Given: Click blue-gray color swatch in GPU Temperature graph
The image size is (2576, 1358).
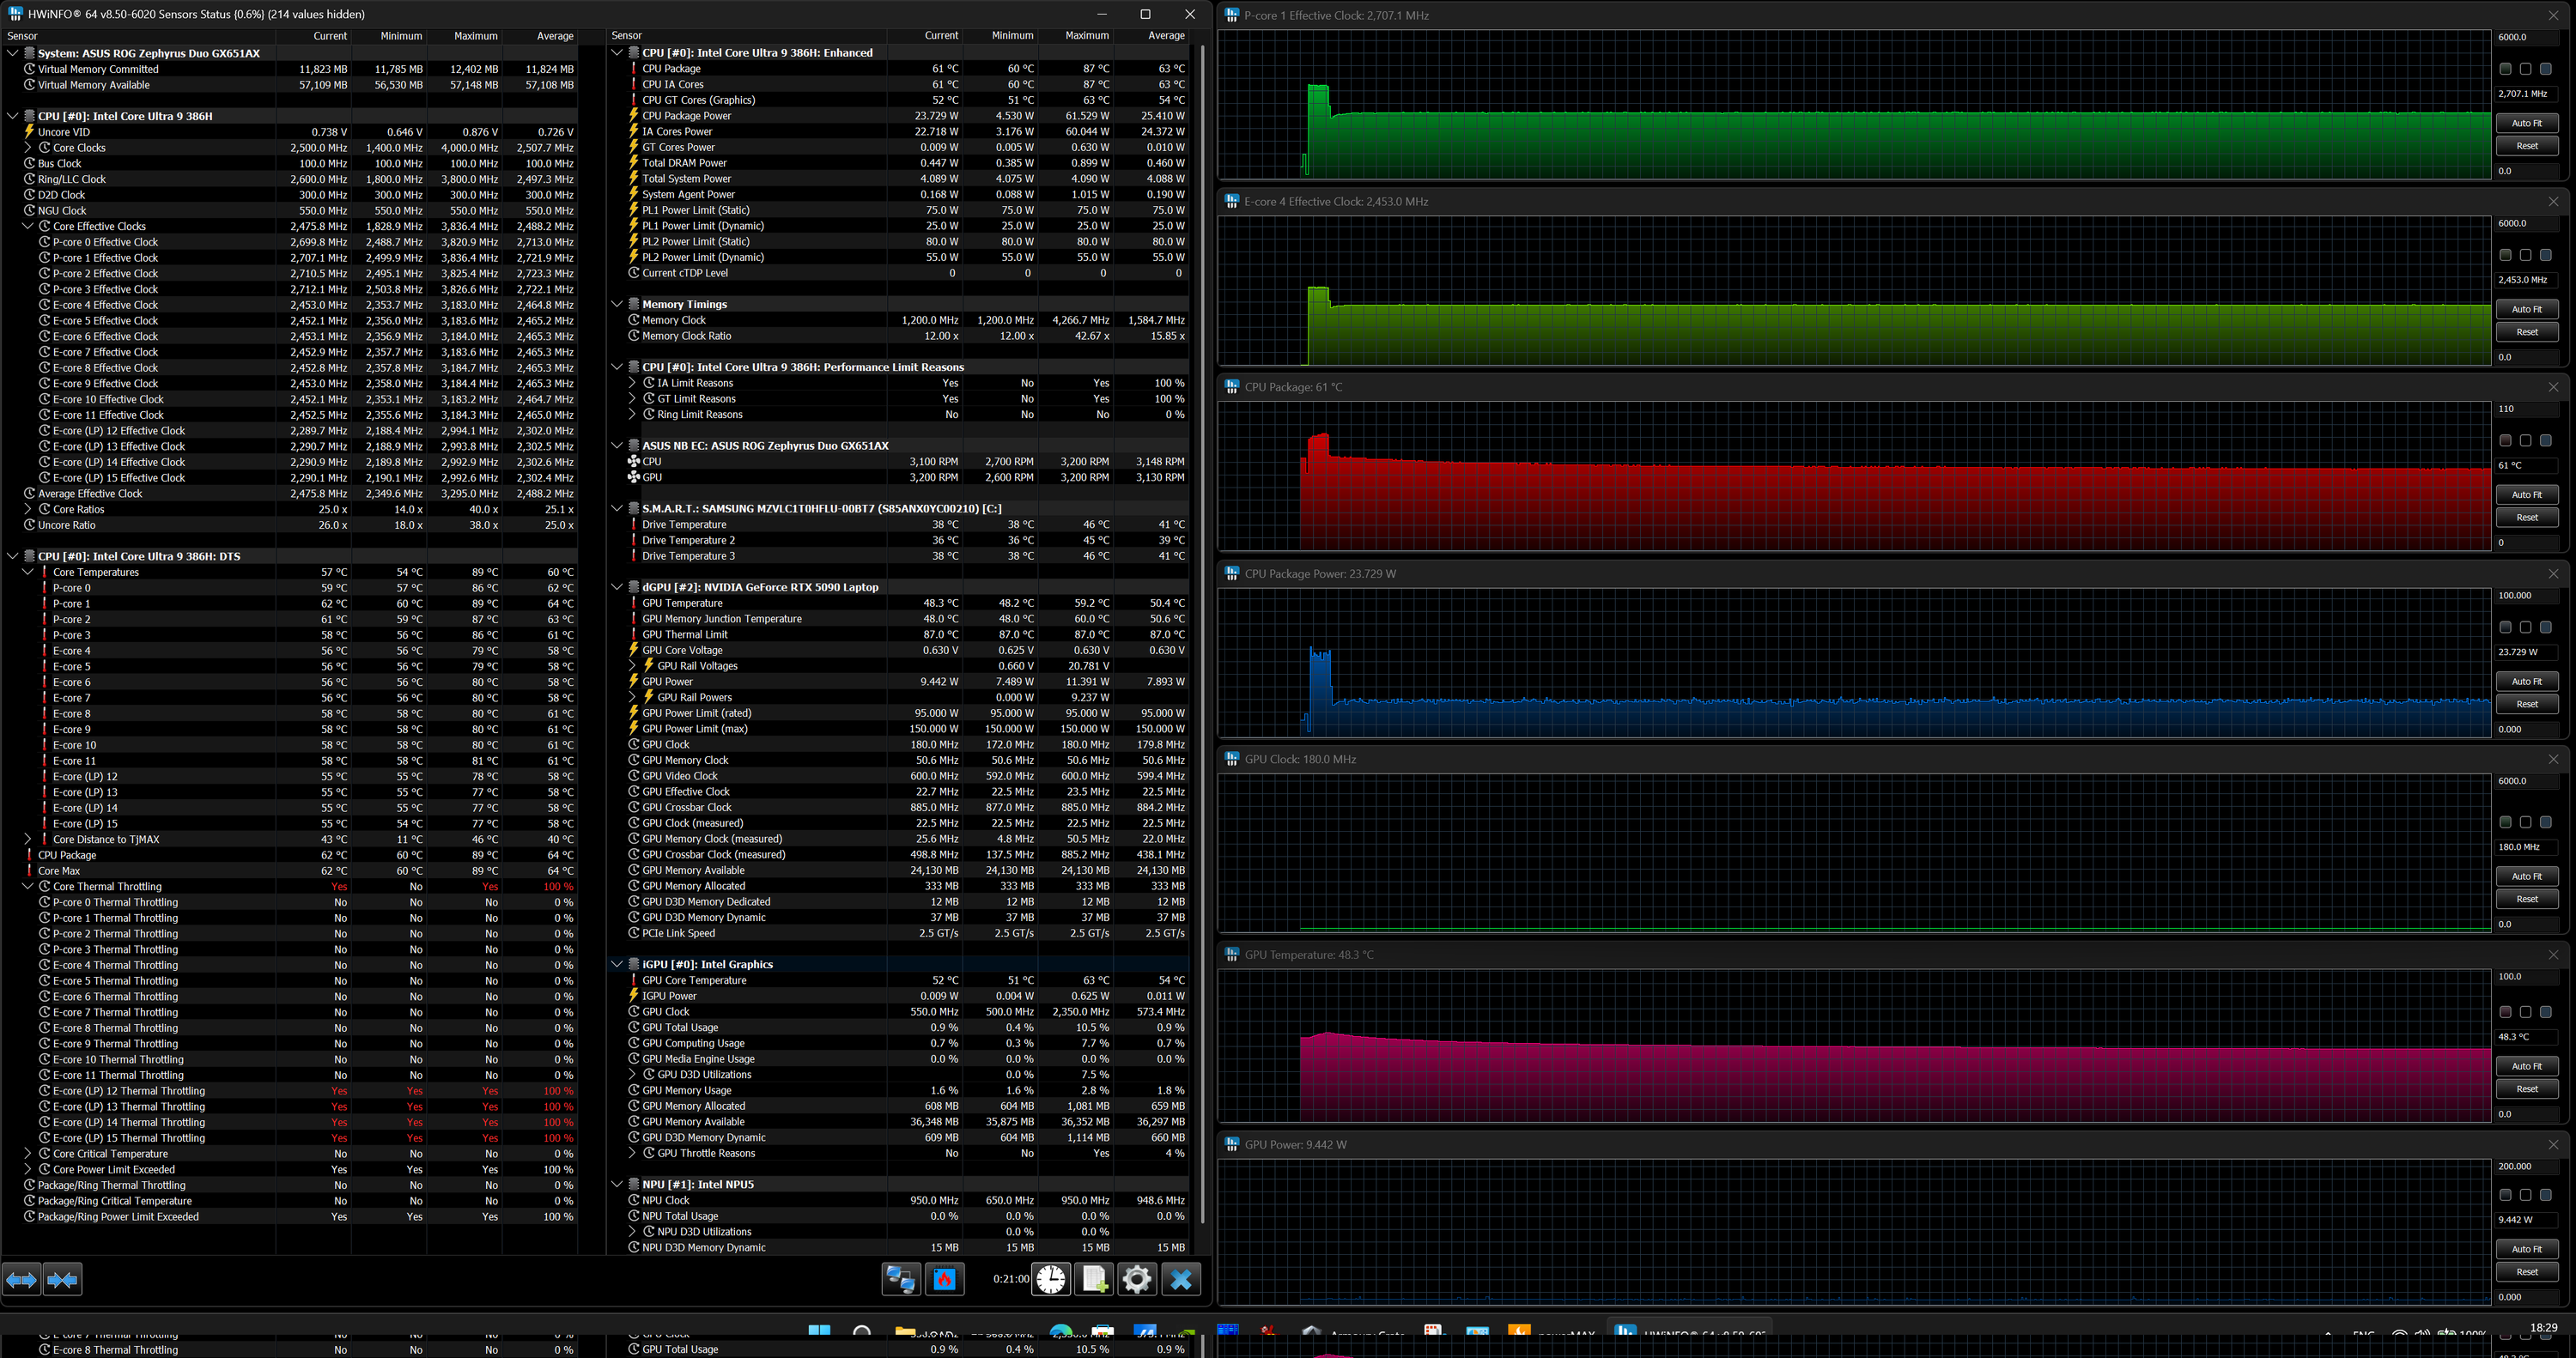Looking at the screenshot, I should 2545,1012.
